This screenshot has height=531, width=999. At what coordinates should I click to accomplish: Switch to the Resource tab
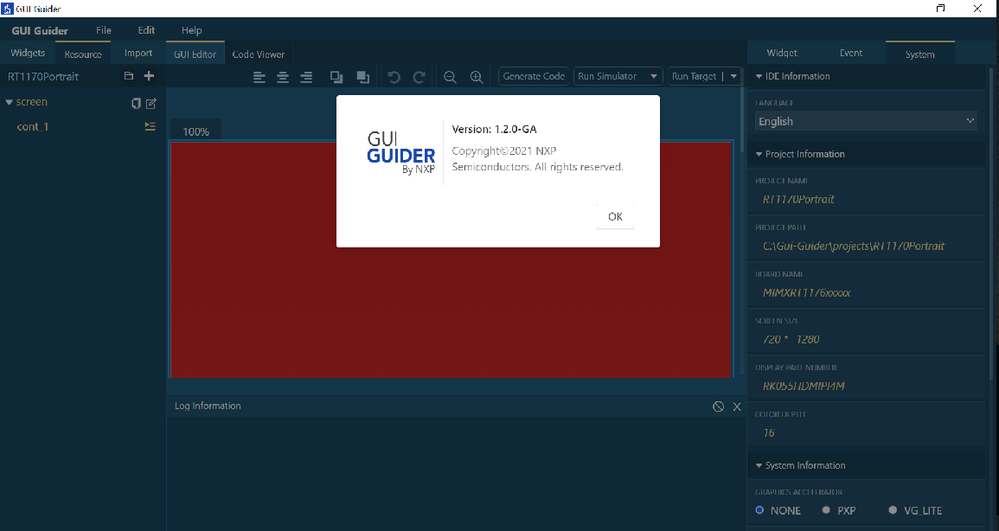pyautogui.click(x=83, y=54)
